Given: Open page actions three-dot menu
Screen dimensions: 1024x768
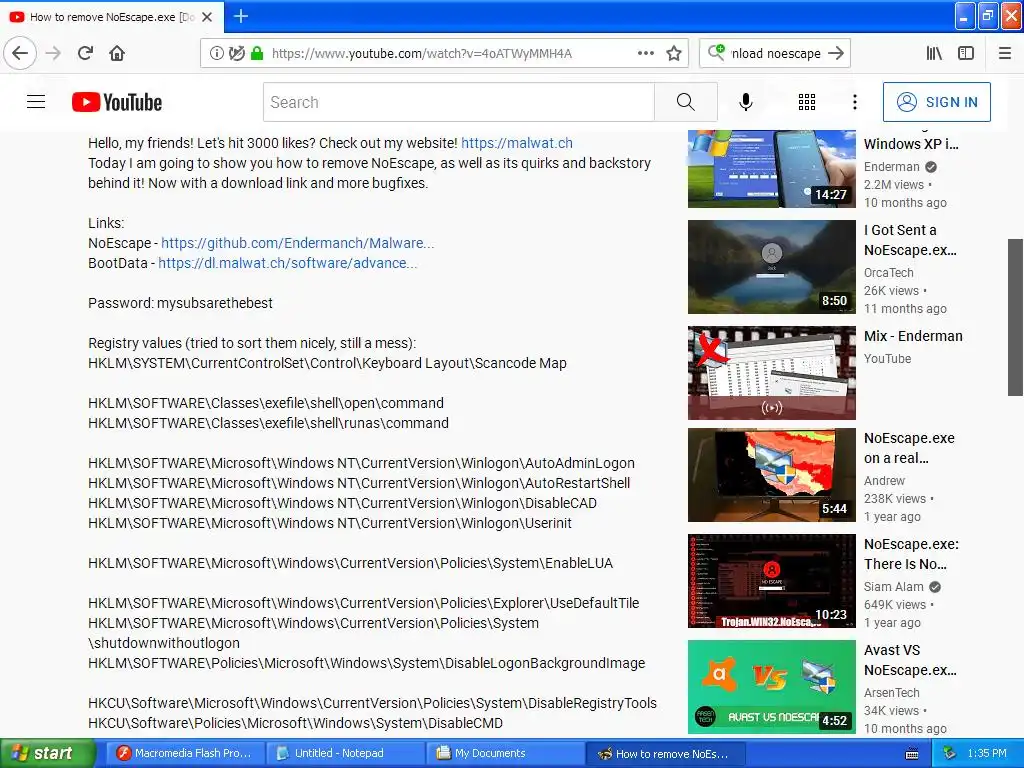Looking at the screenshot, I should 646,54.
